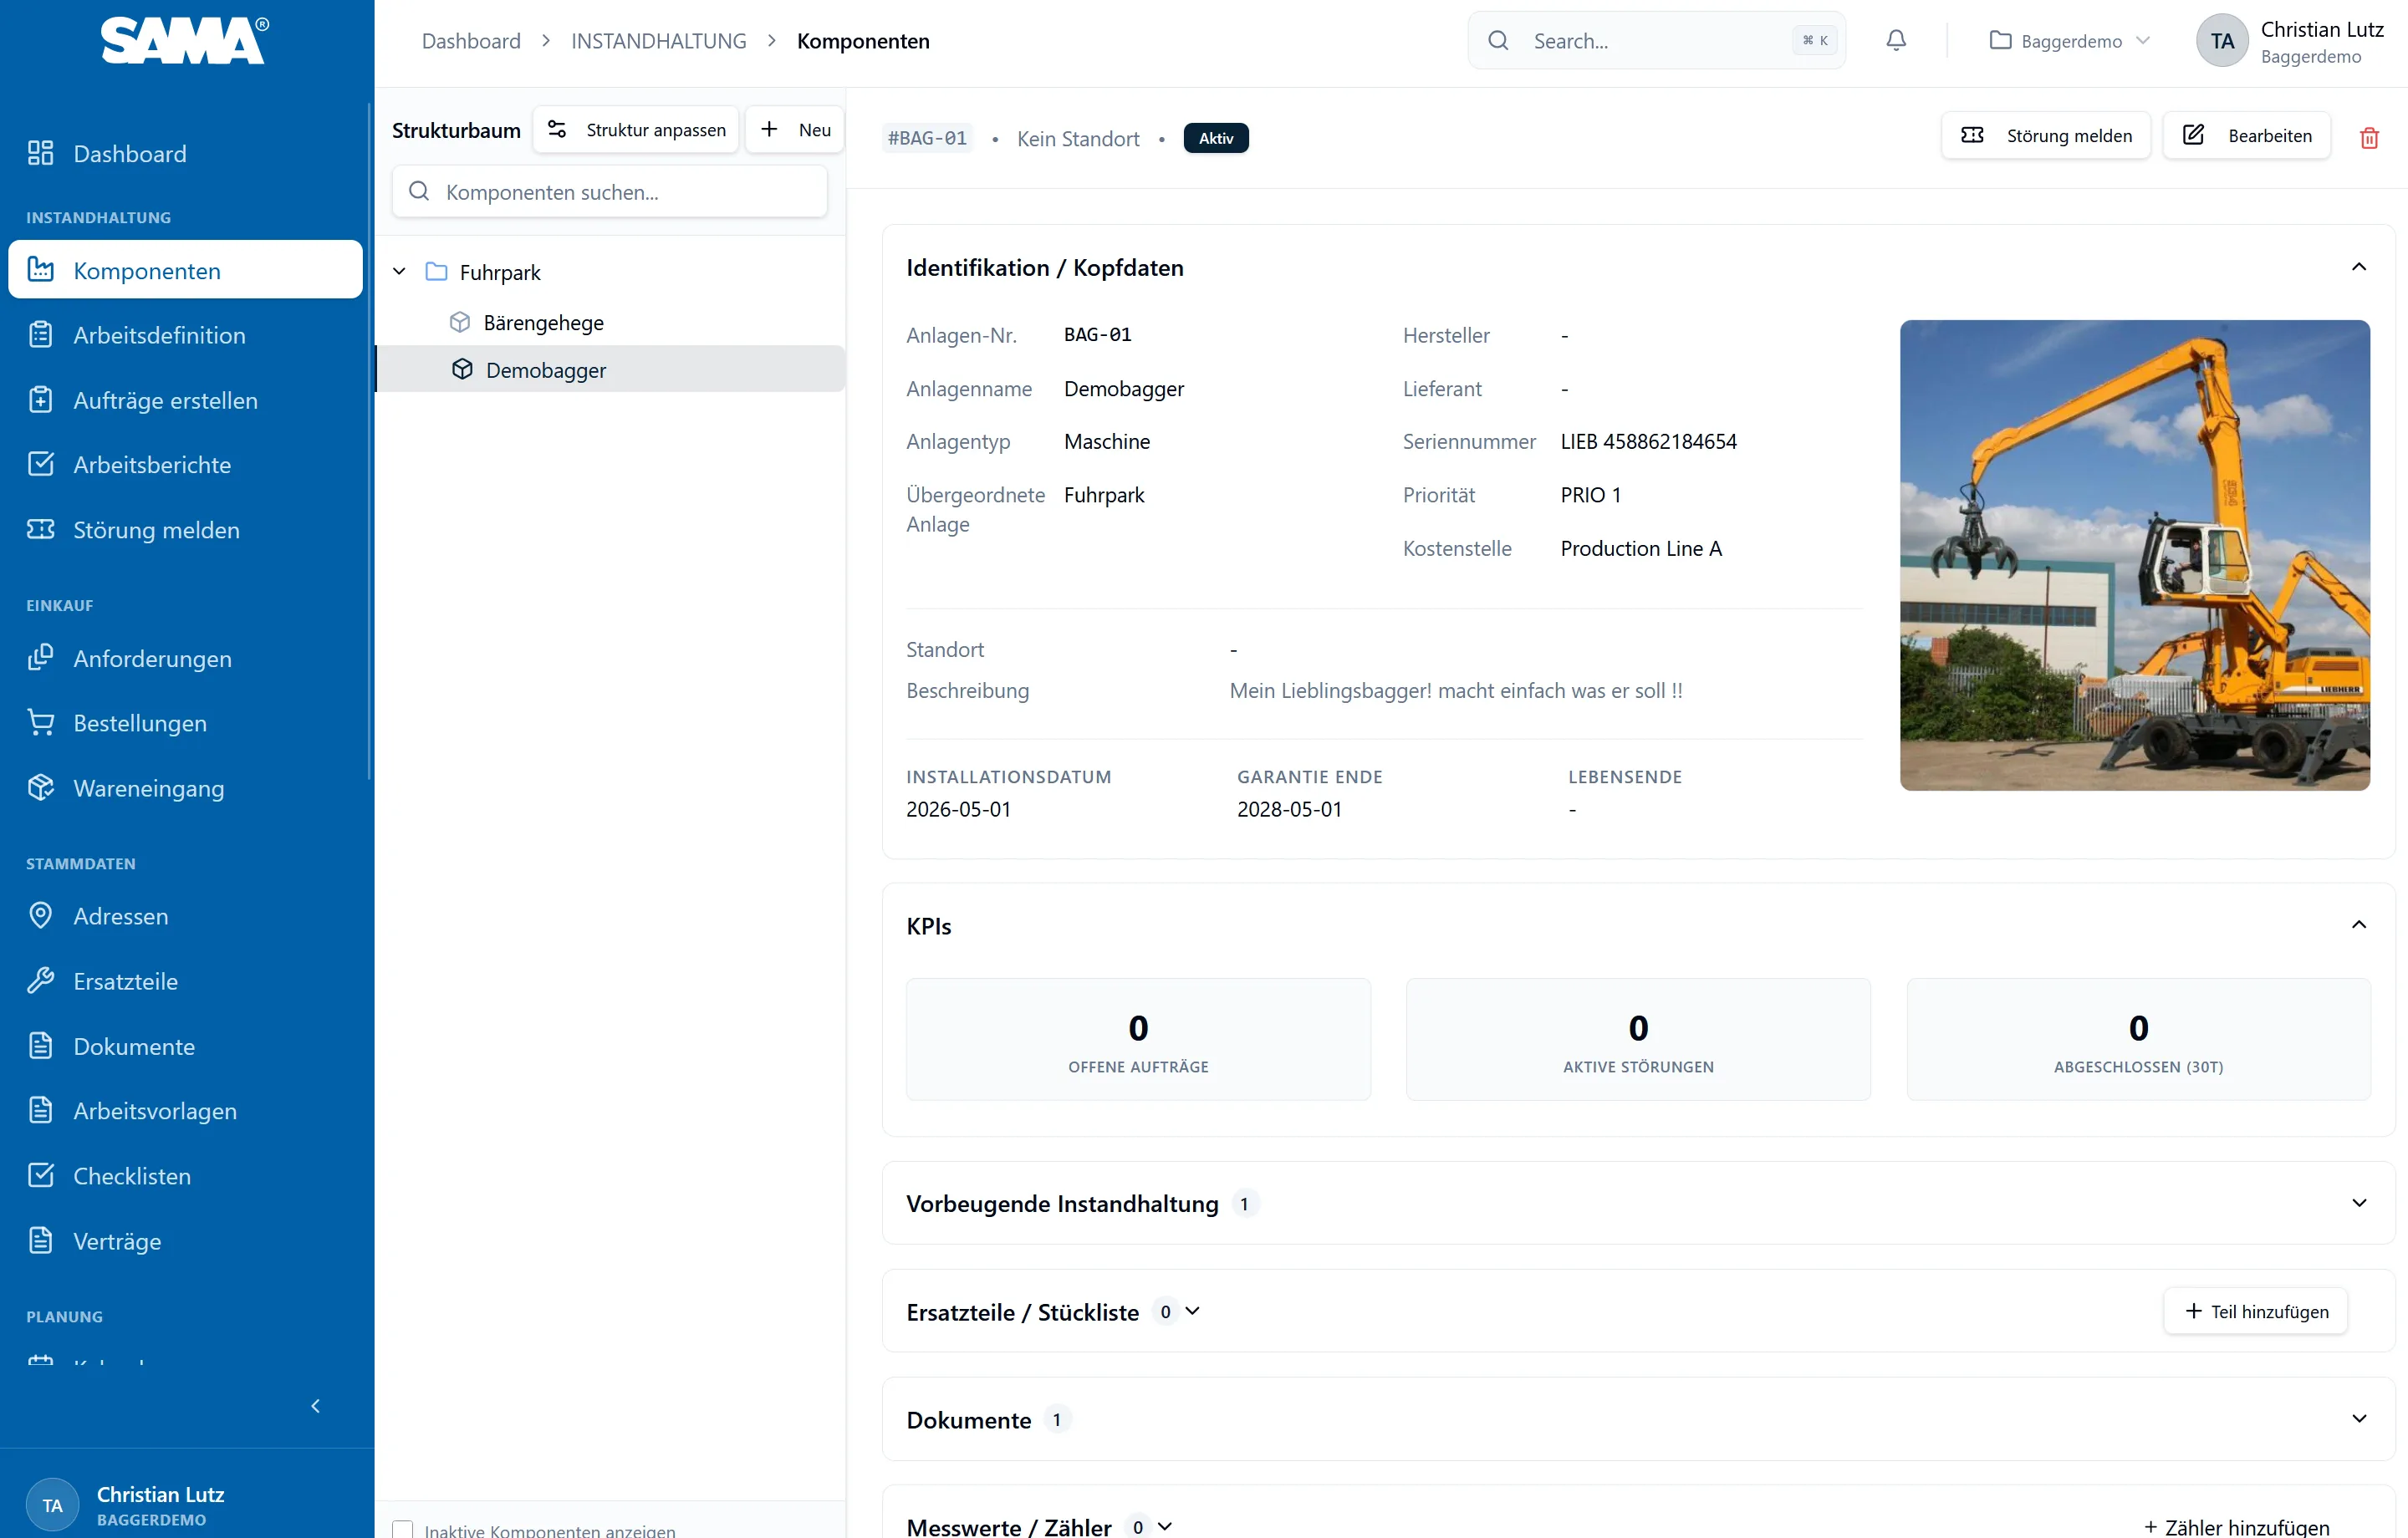Click the Aktiv status badge

tap(1215, 138)
